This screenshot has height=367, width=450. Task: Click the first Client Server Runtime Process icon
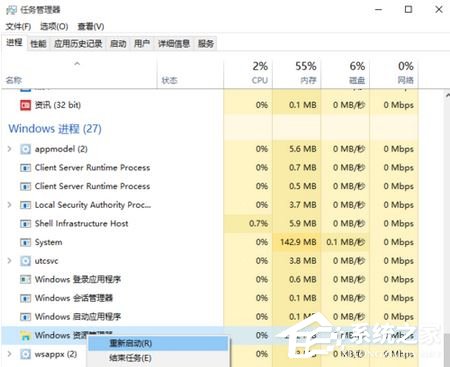point(26,168)
